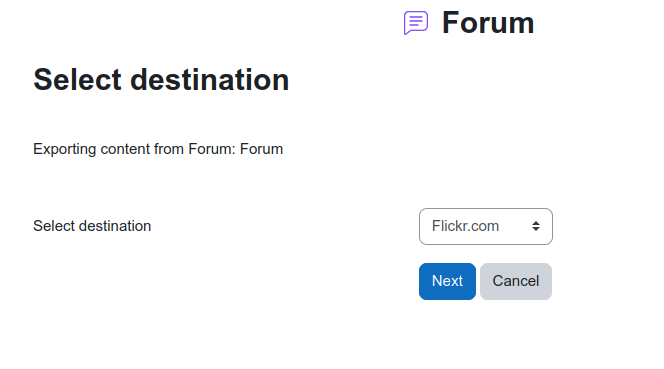Choose a portfolio destination from the combo box
Screen dimensions: 664x369
coord(486,226)
